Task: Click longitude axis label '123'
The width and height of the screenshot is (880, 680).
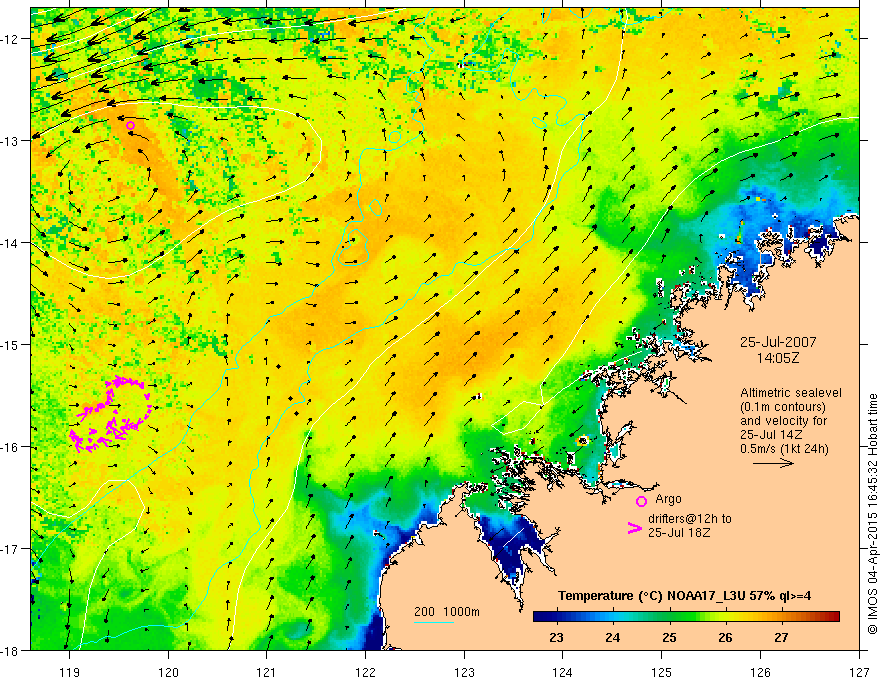Action: tap(464, 672)
